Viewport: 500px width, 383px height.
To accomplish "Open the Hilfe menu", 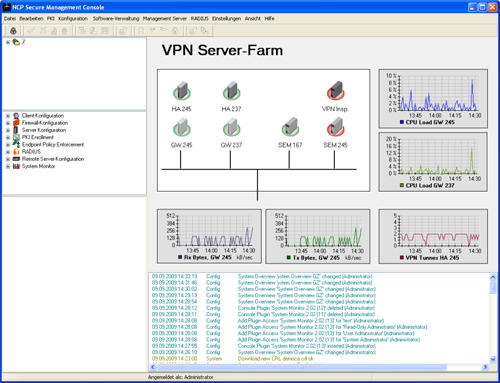I will pos(269,19).
